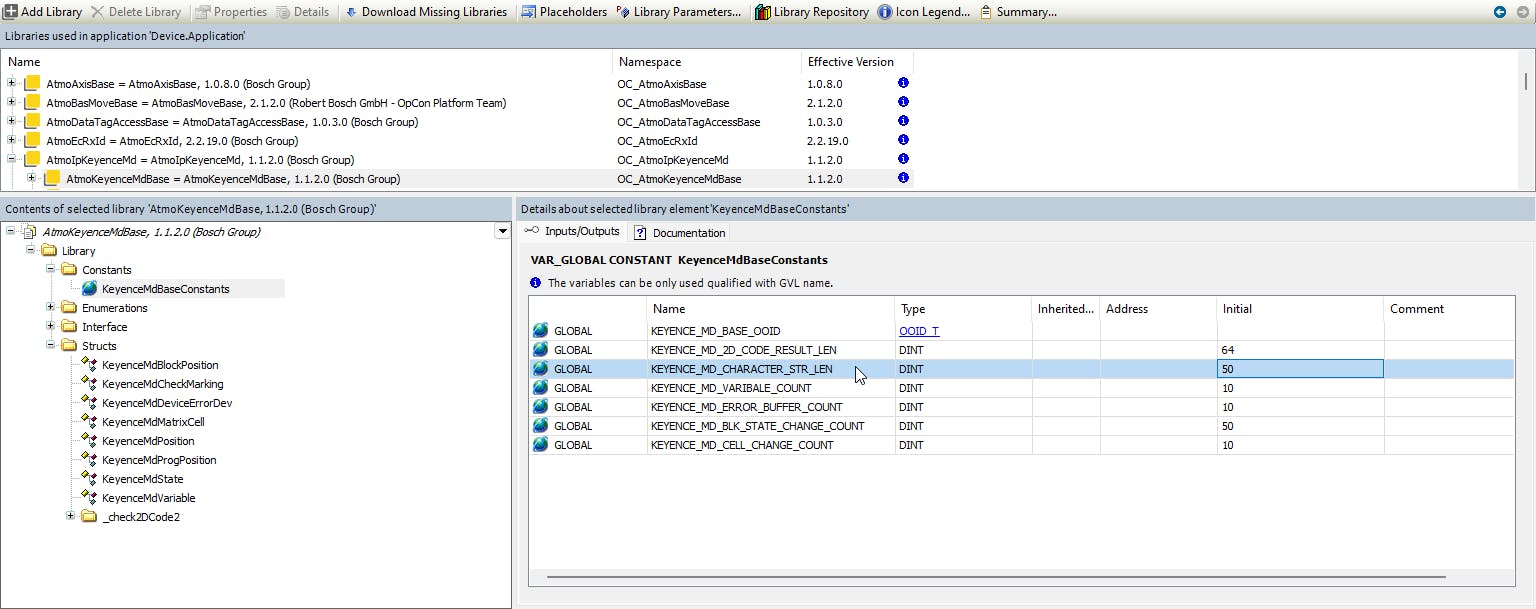The image size is (1536, 609).
Task: Collapse the AtmoIpKeyenceMd library node
Action: click(x=11, y=160)
